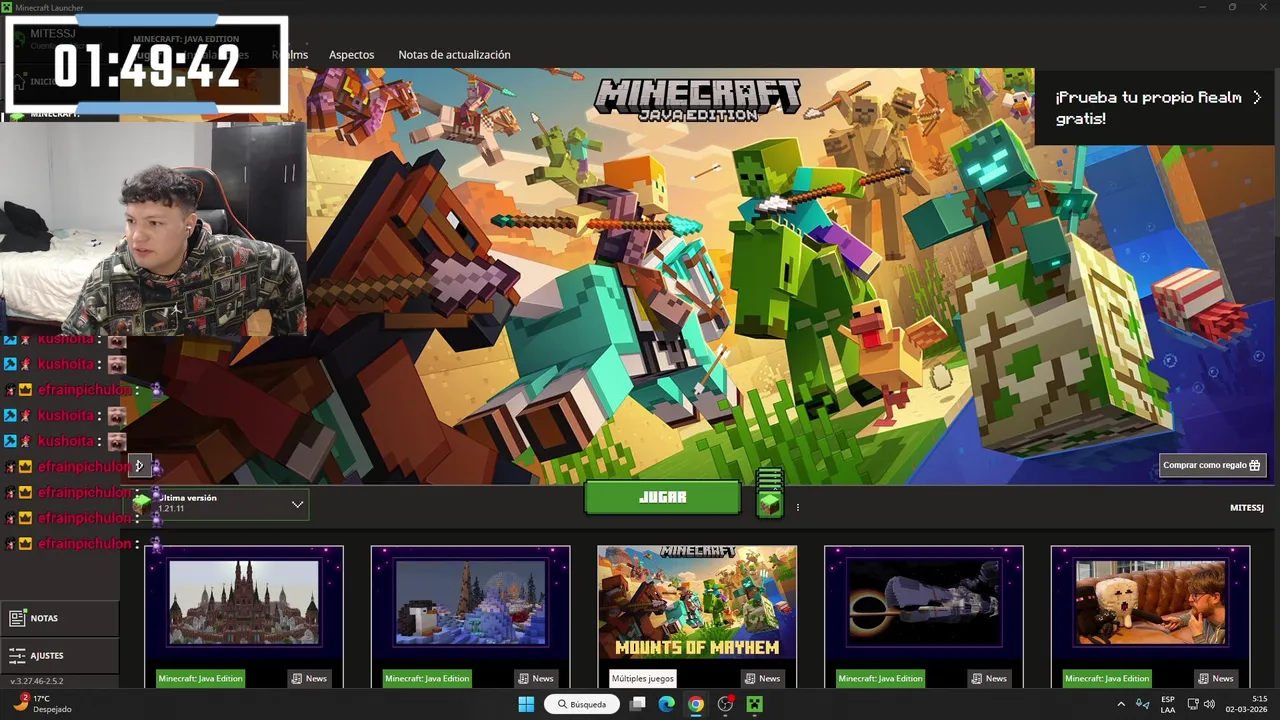Click the Minecraft Launcher taskbar icon
The width and height of the screenshot is (1280, 720).
[755, 704]
